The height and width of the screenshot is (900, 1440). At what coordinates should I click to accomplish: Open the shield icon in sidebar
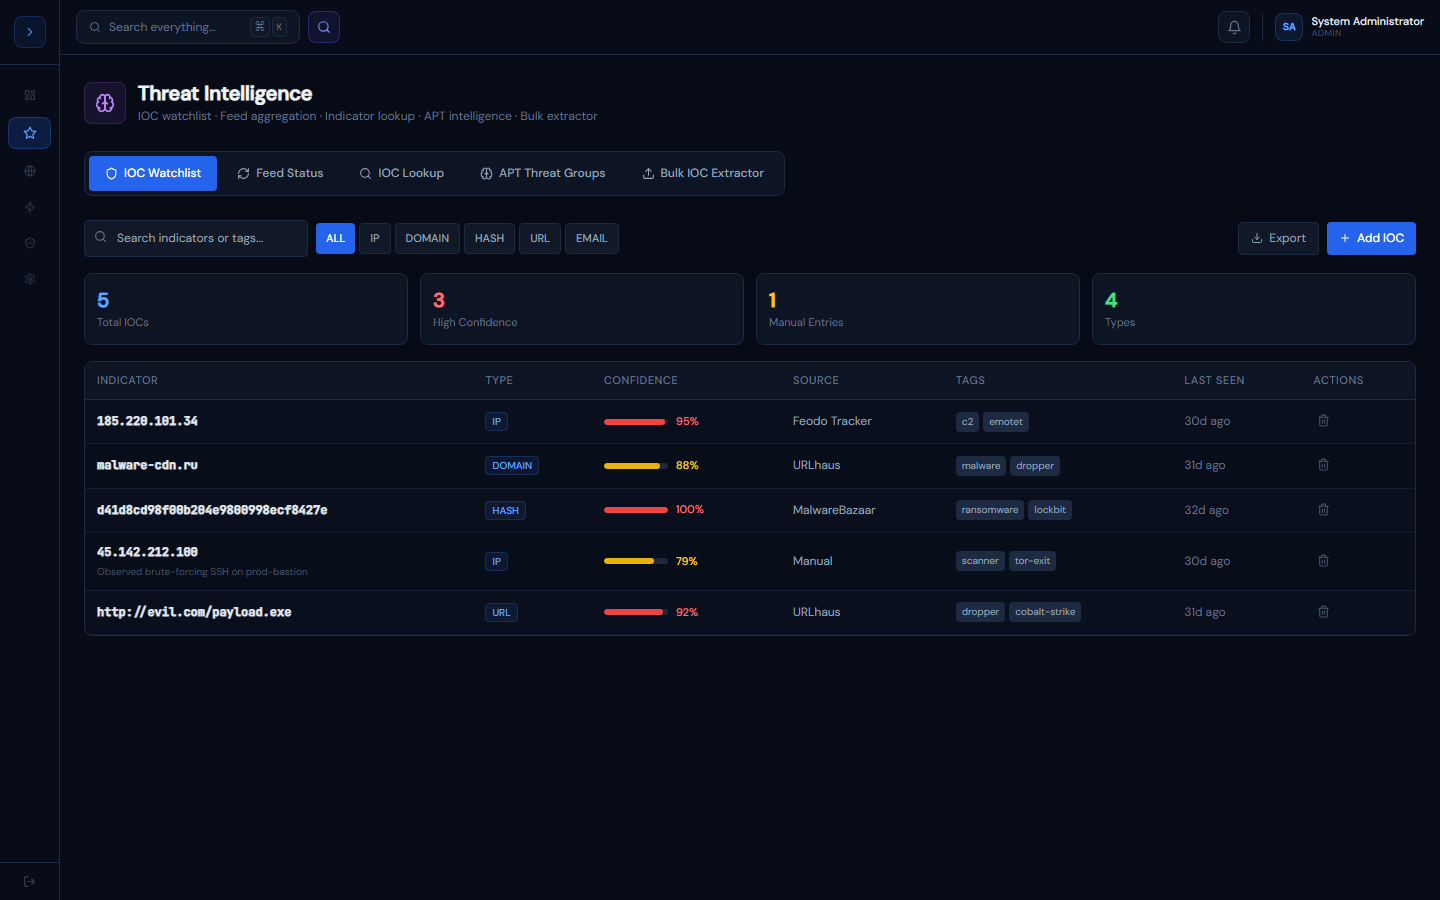[30, 243]
